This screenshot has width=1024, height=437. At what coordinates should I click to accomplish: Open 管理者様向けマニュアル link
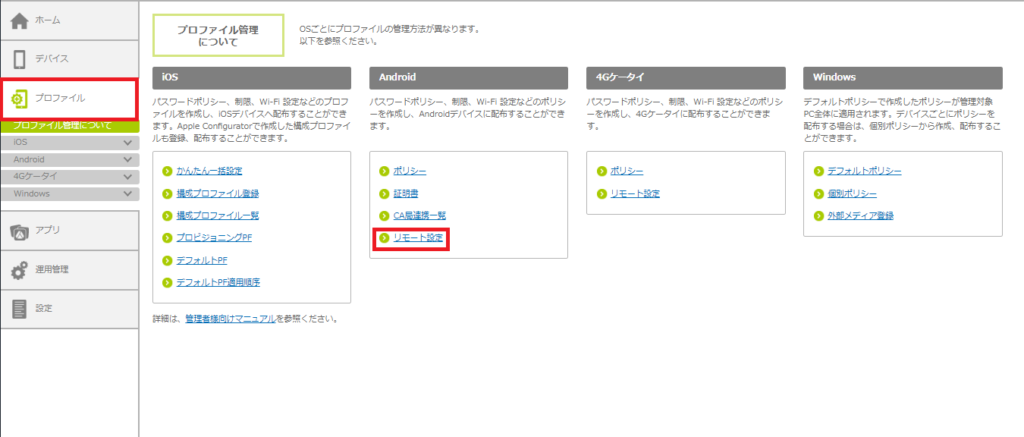click(x=231, y=320)
